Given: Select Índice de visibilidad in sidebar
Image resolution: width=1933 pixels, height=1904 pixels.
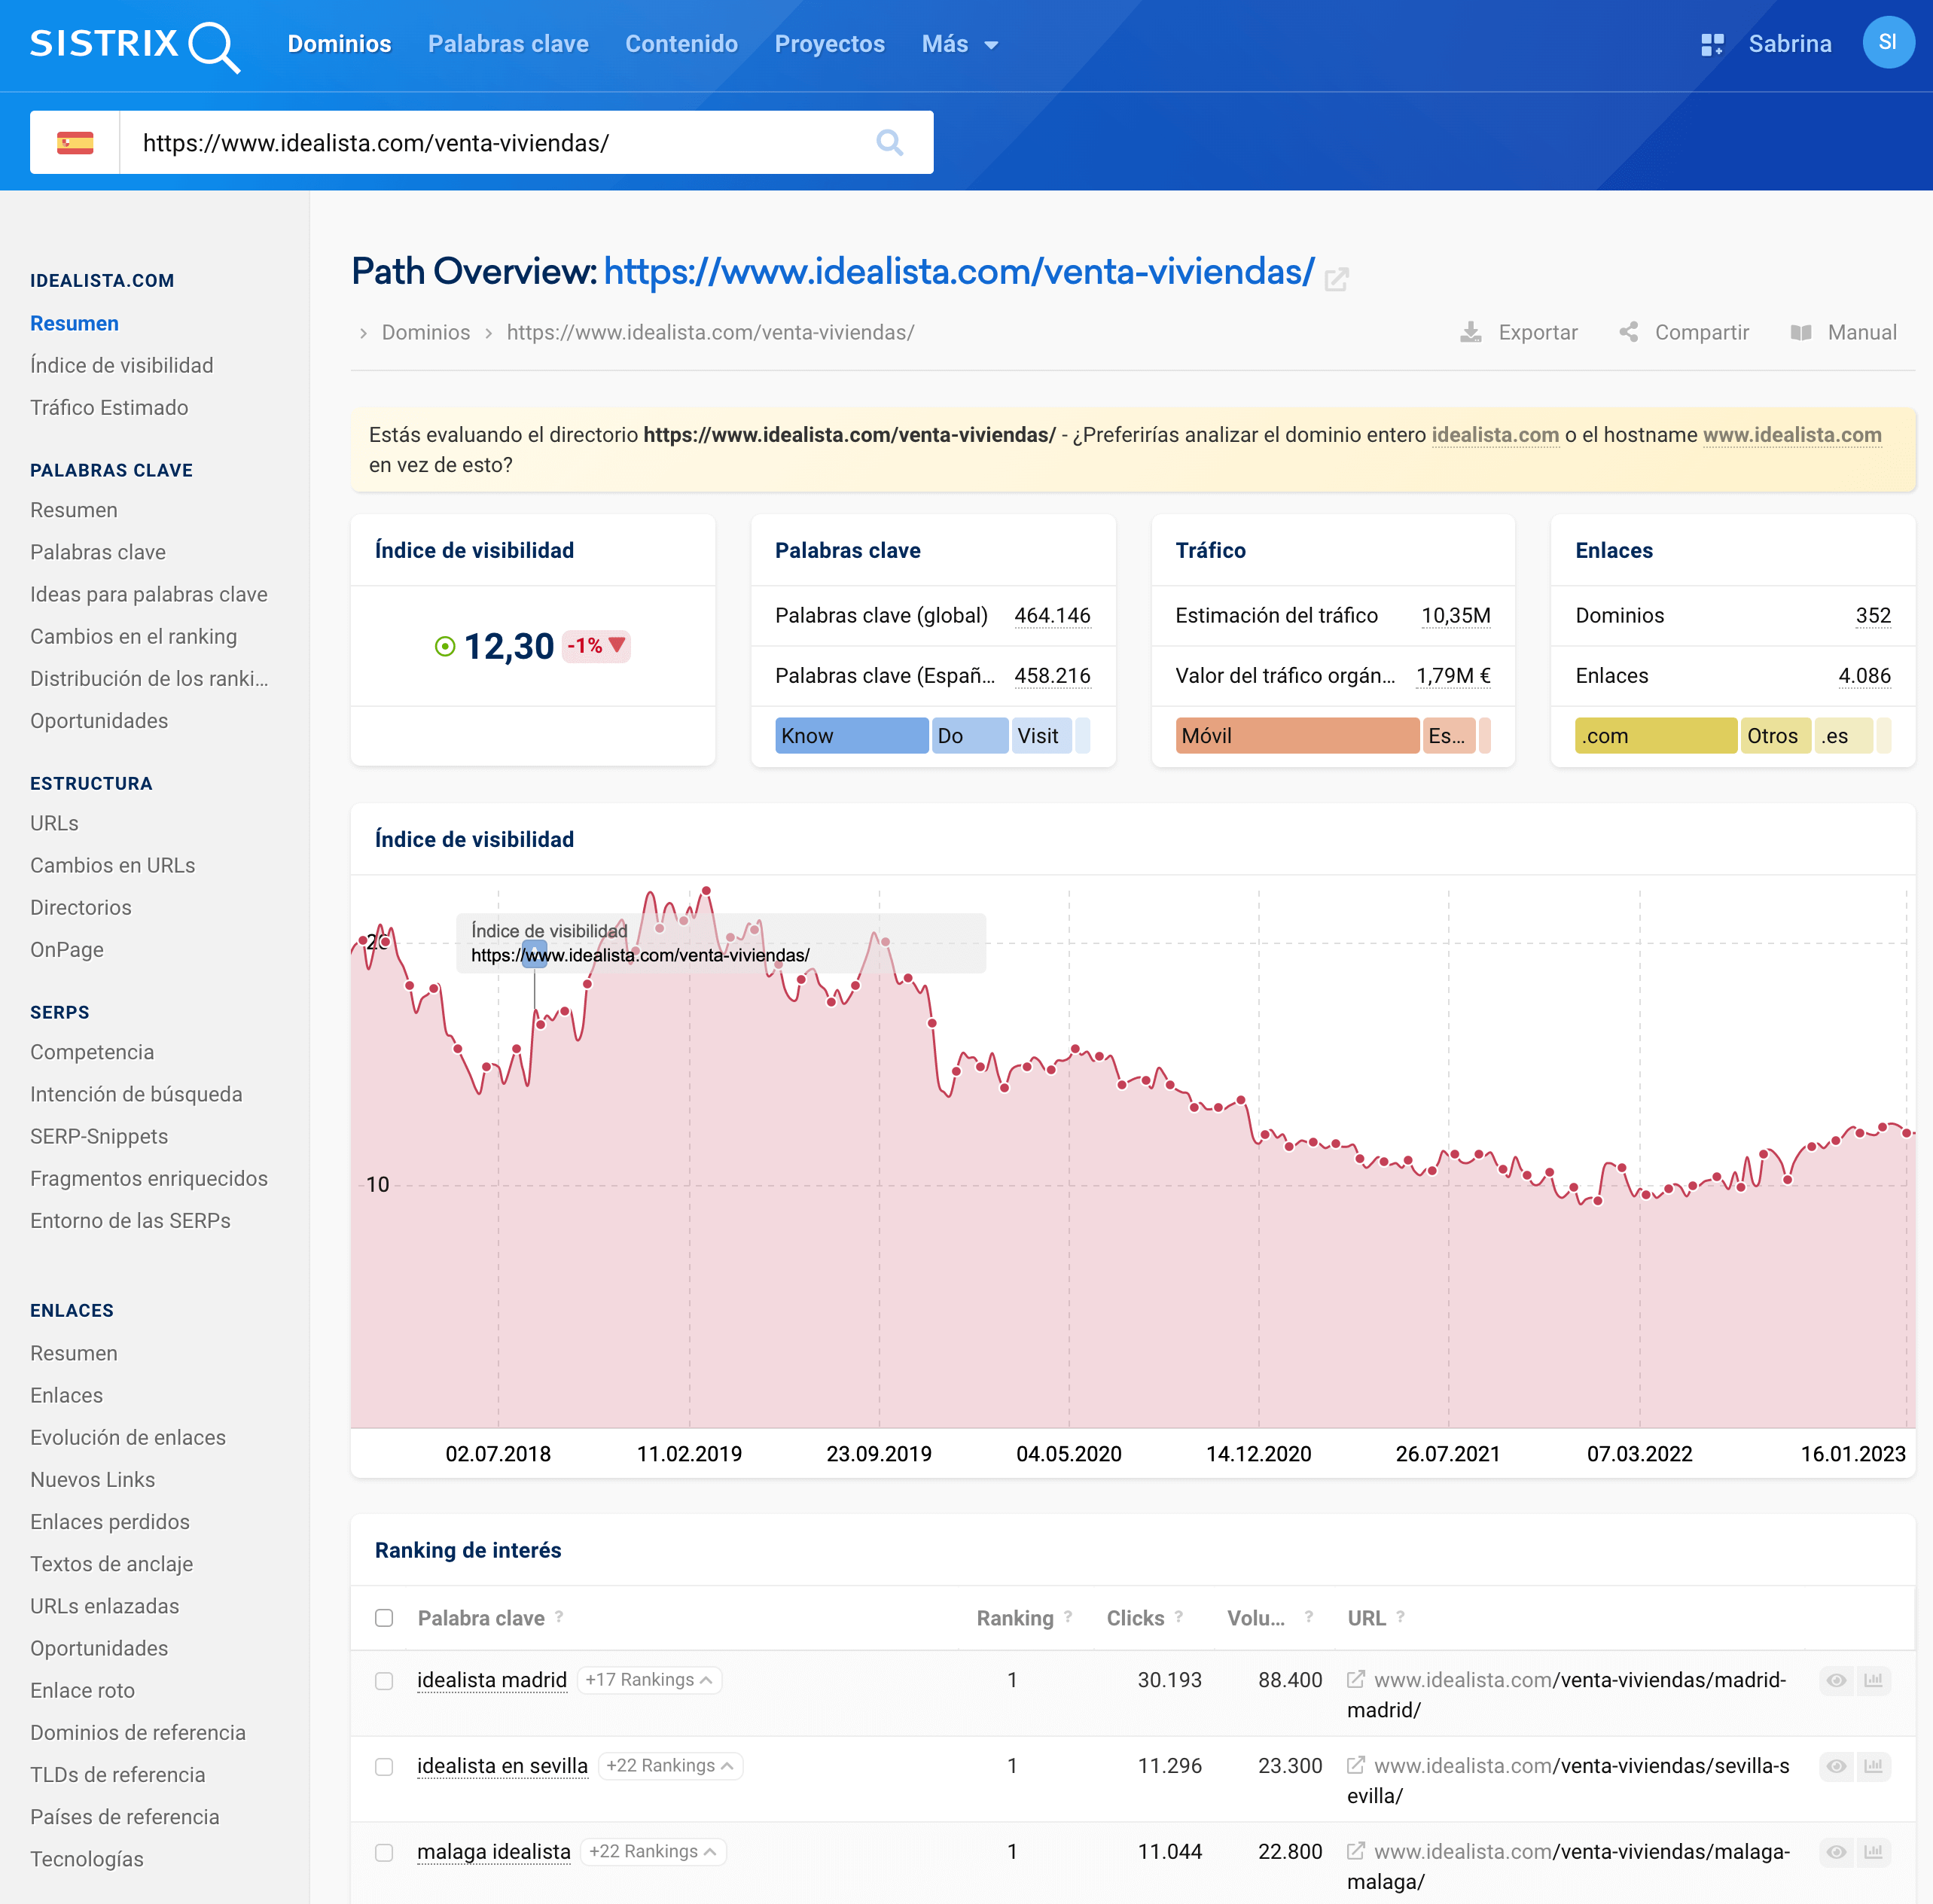Looking at the screenshot, I should click(x=122, y=365).
